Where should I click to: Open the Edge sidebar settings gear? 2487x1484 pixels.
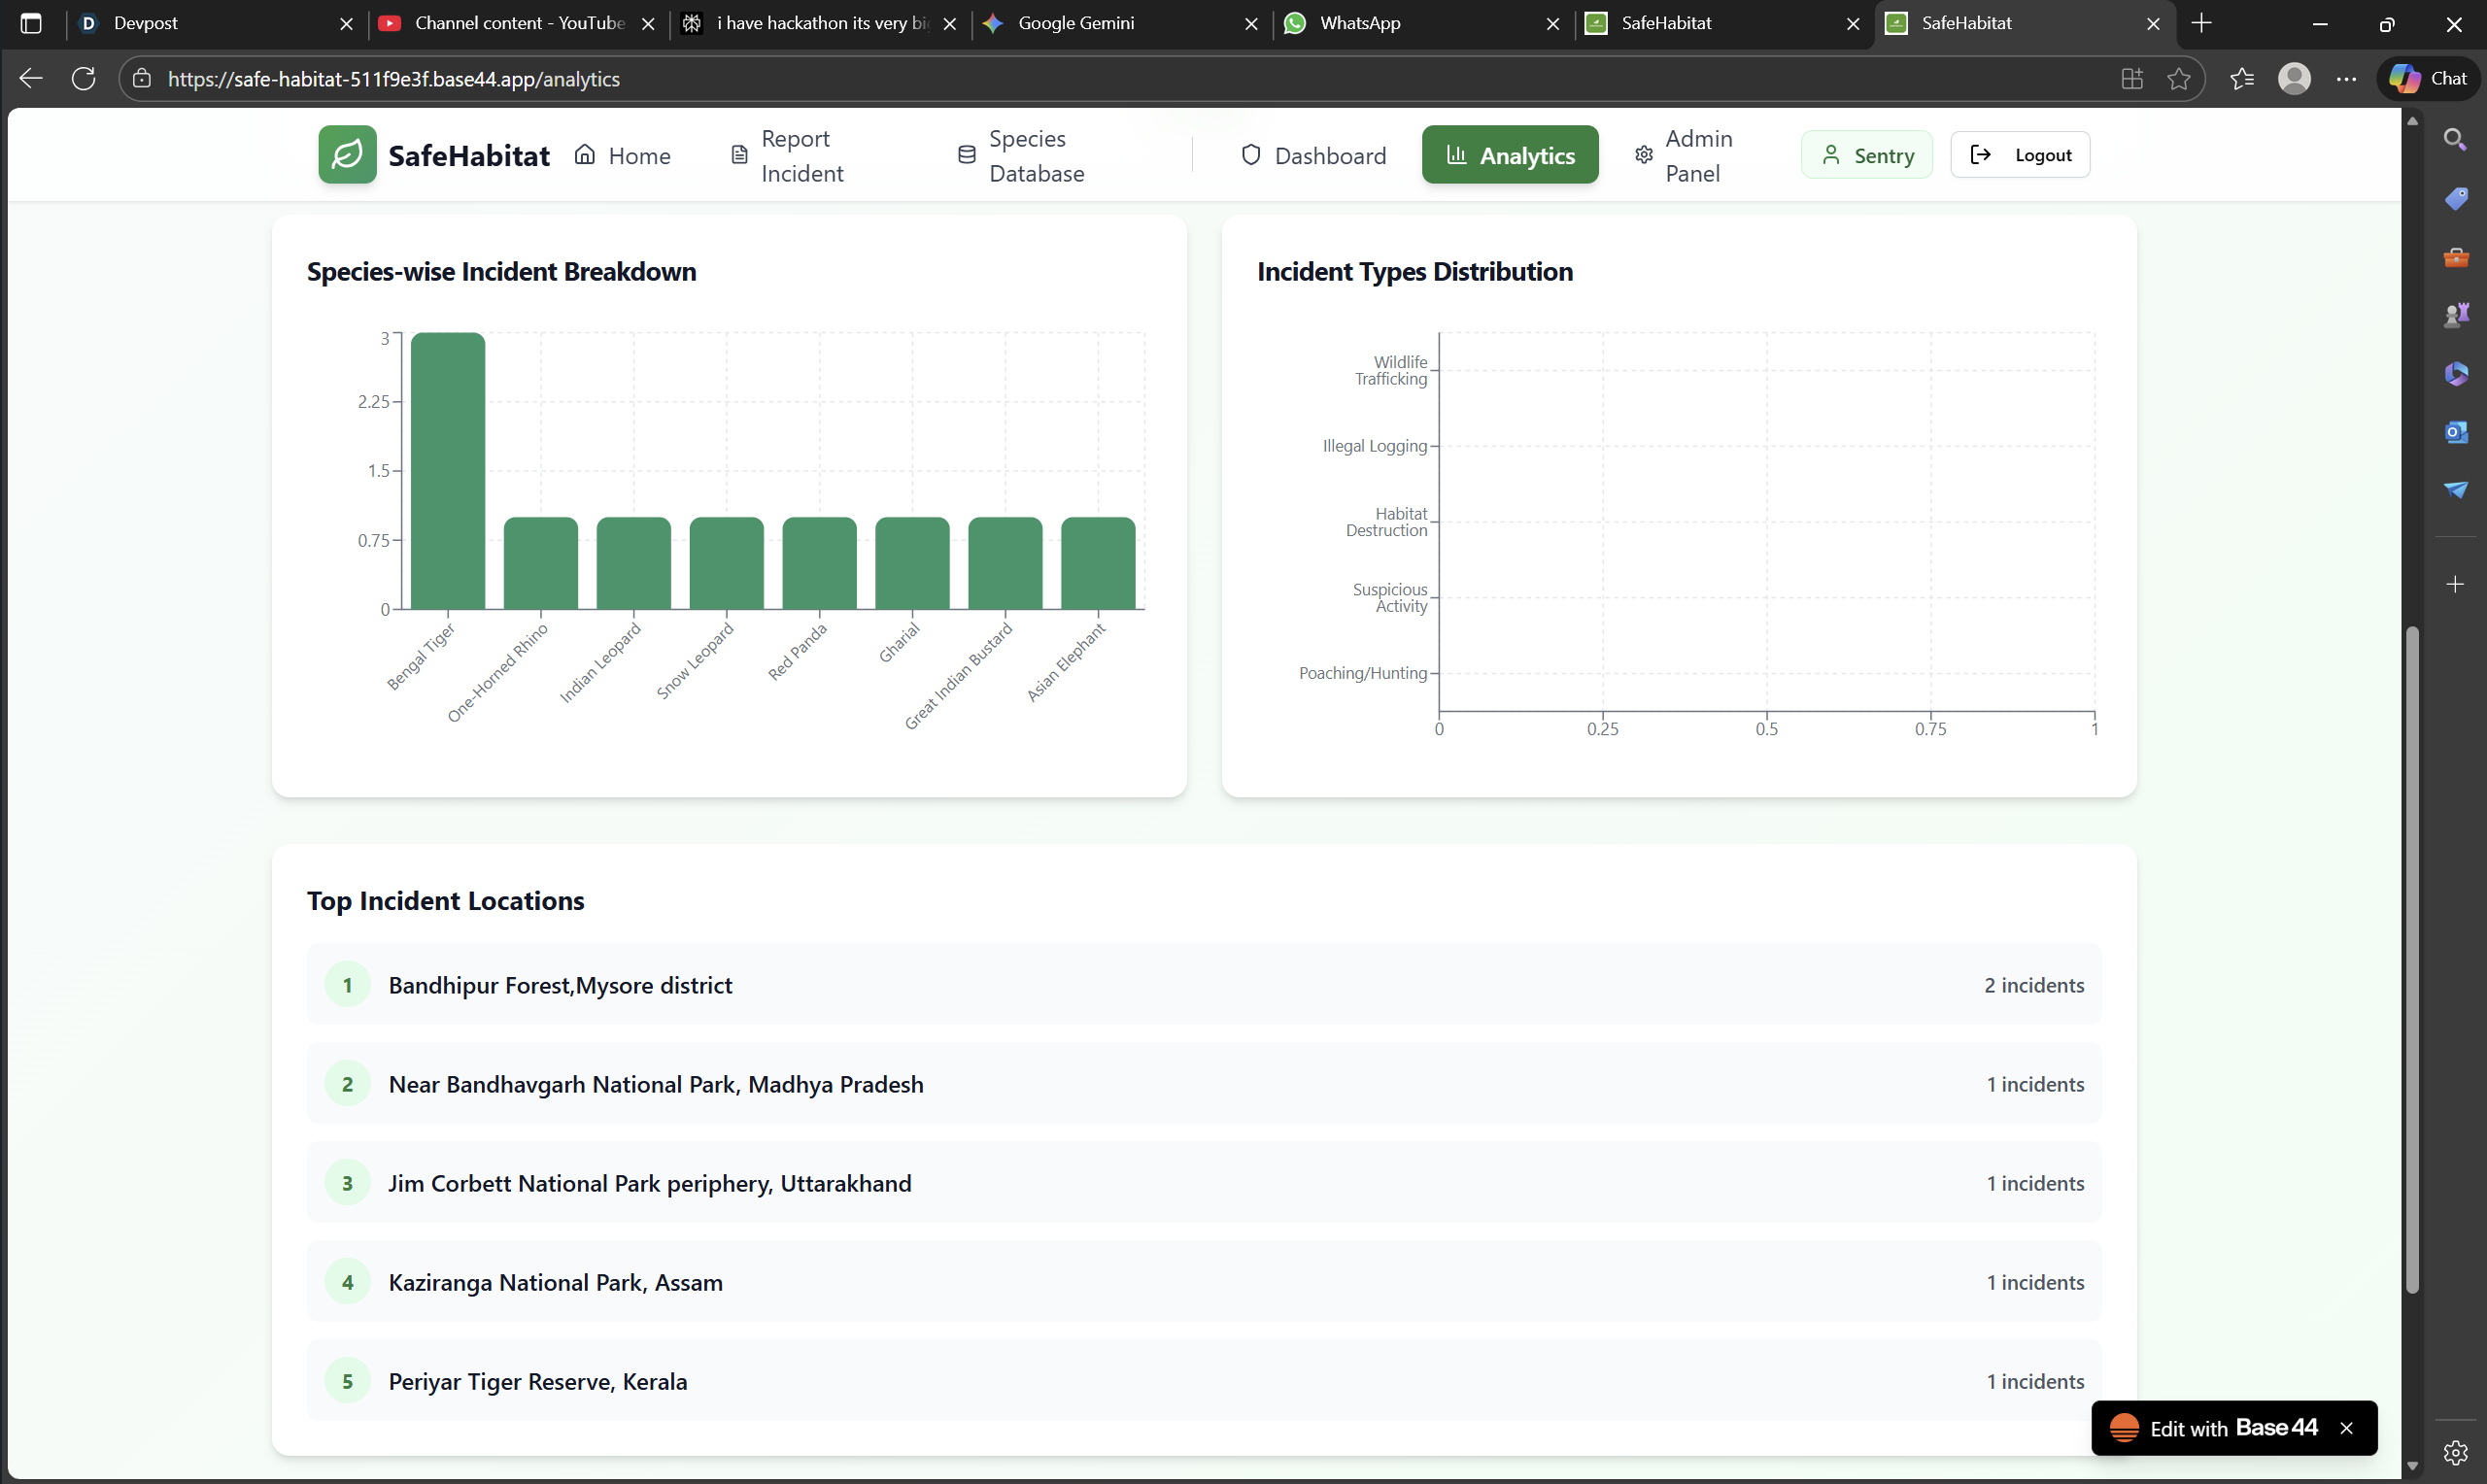tap(2455, 1452)
